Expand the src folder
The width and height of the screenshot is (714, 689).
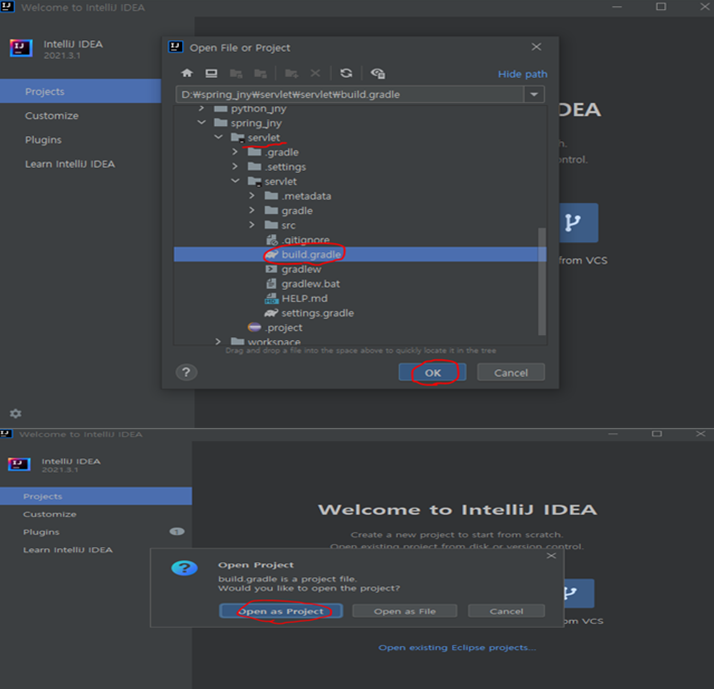(252, 225)
